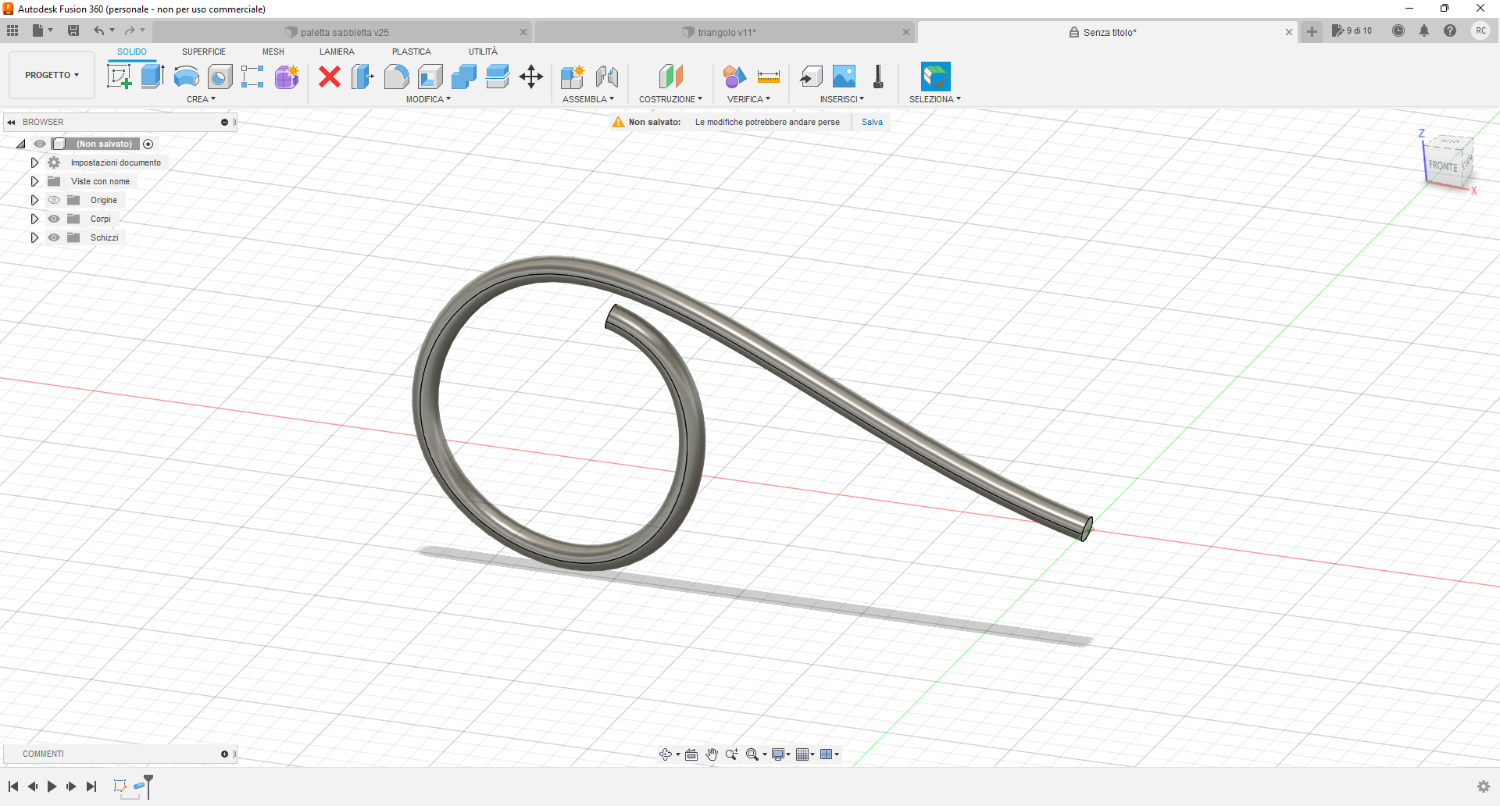1500x806 pixels.
Task: Select the Offset Face tool
Action: [497, 76]
